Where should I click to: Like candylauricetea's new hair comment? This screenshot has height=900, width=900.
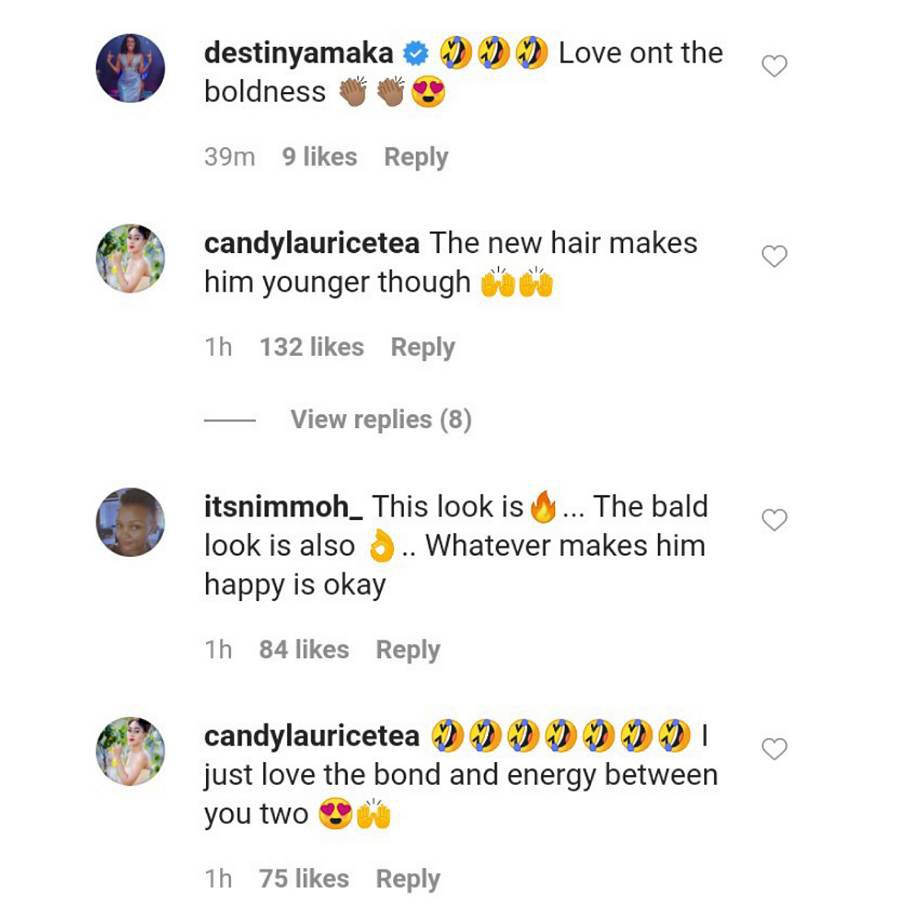775,256
